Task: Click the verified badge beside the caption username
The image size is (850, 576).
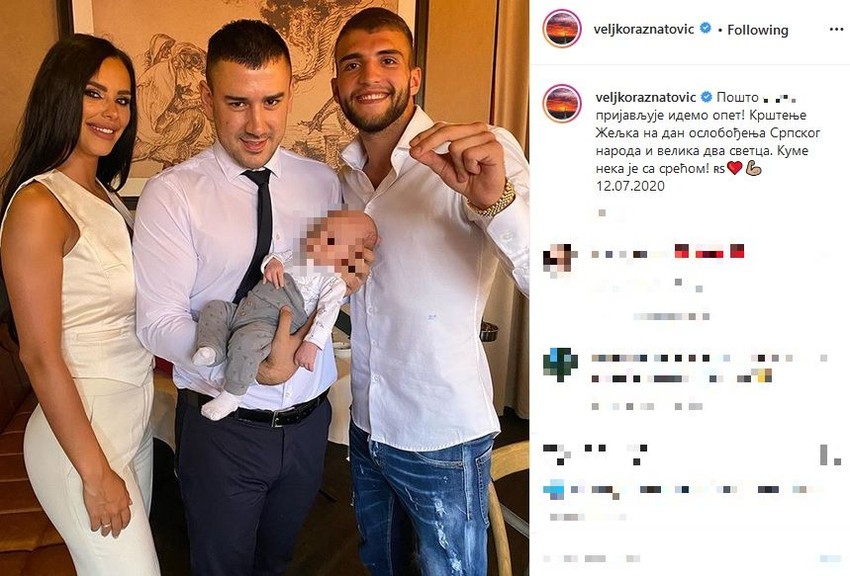Action: (706, 98)
